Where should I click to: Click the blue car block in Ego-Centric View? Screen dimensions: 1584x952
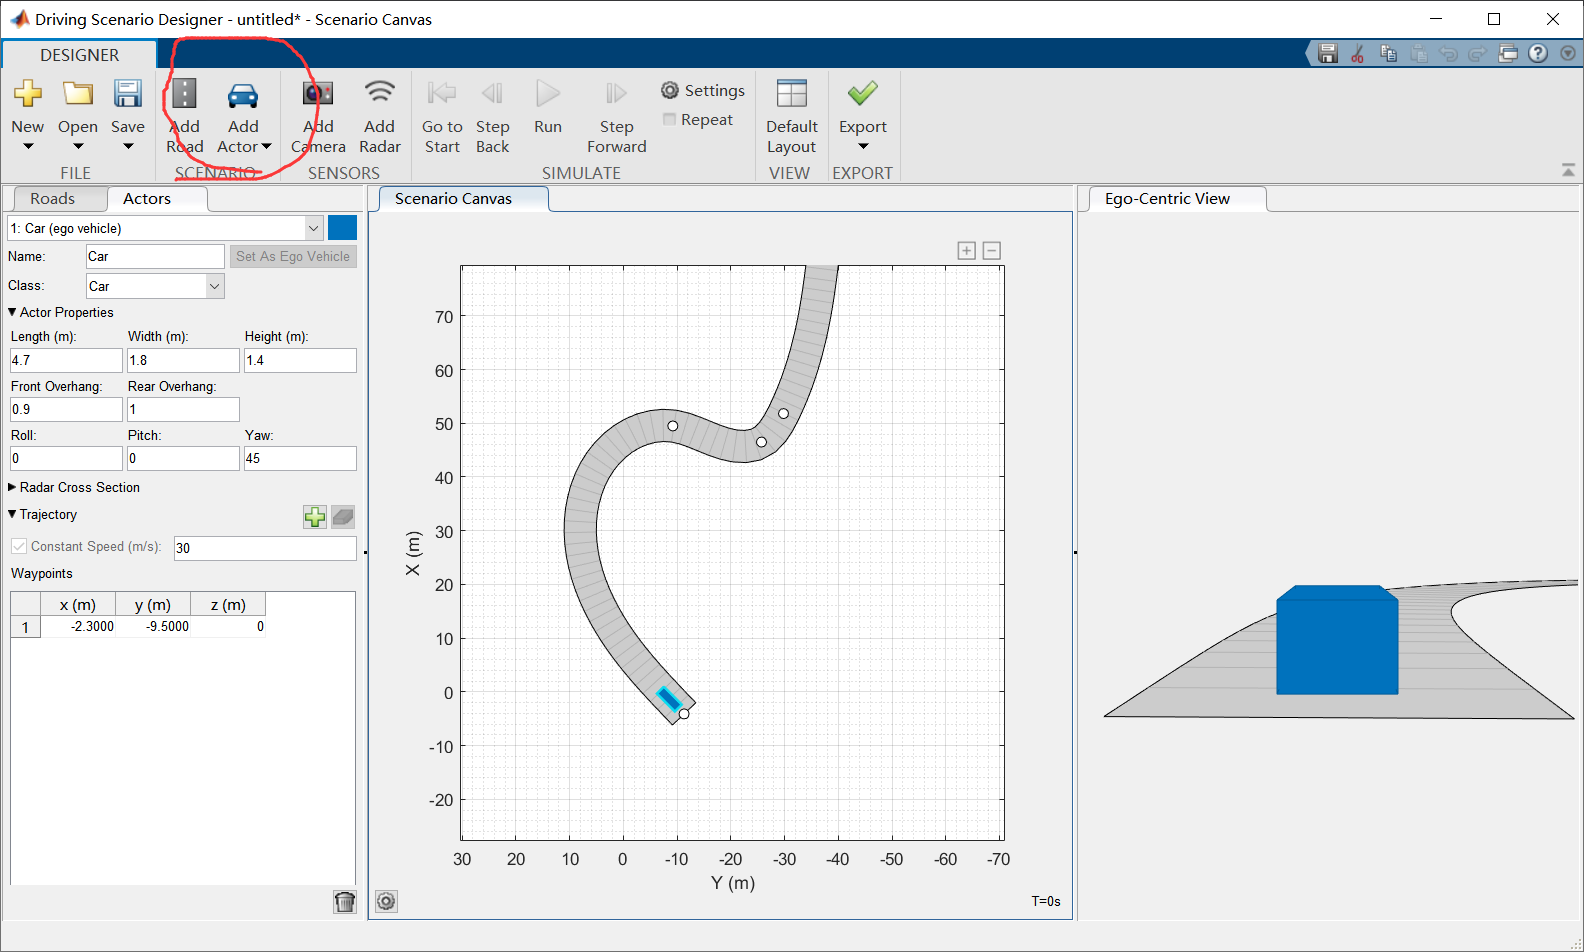pos(1337,640)
